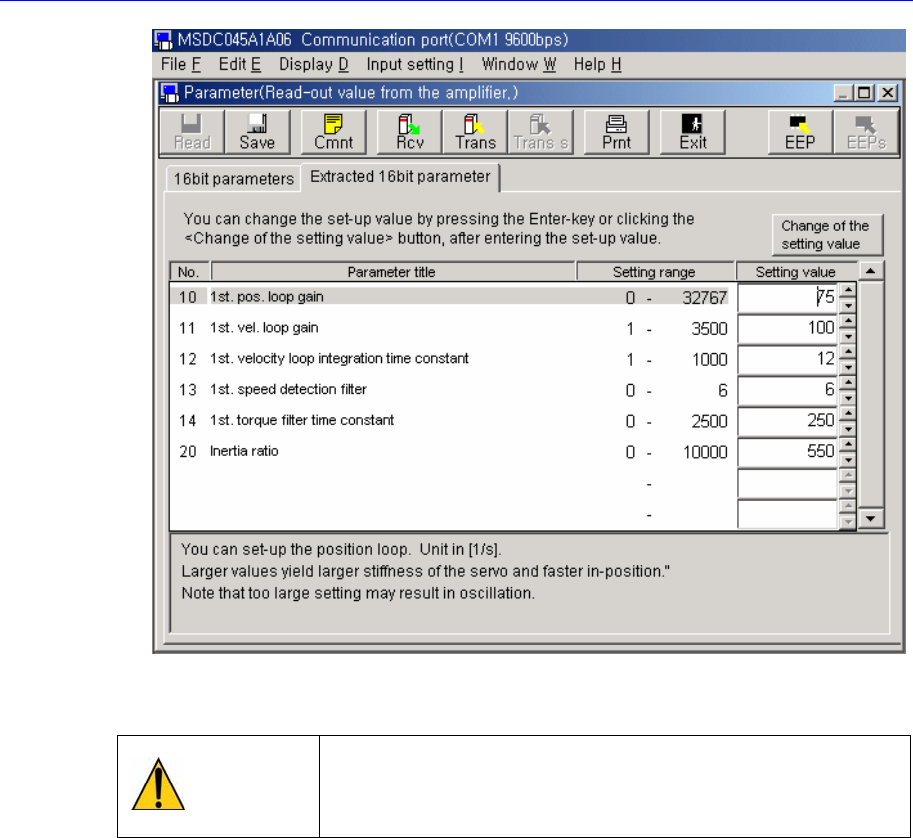The width and height of the screenshot is (913, 838).
Task: Select the 1st. torque filter time constant row
Action: (x=452, y=420)
